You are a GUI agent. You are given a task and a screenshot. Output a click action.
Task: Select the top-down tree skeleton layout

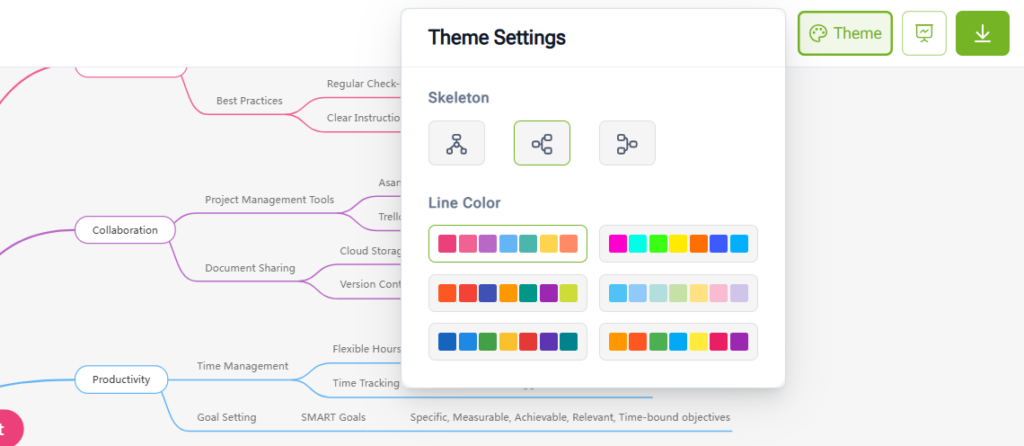(x=457, y=143)
